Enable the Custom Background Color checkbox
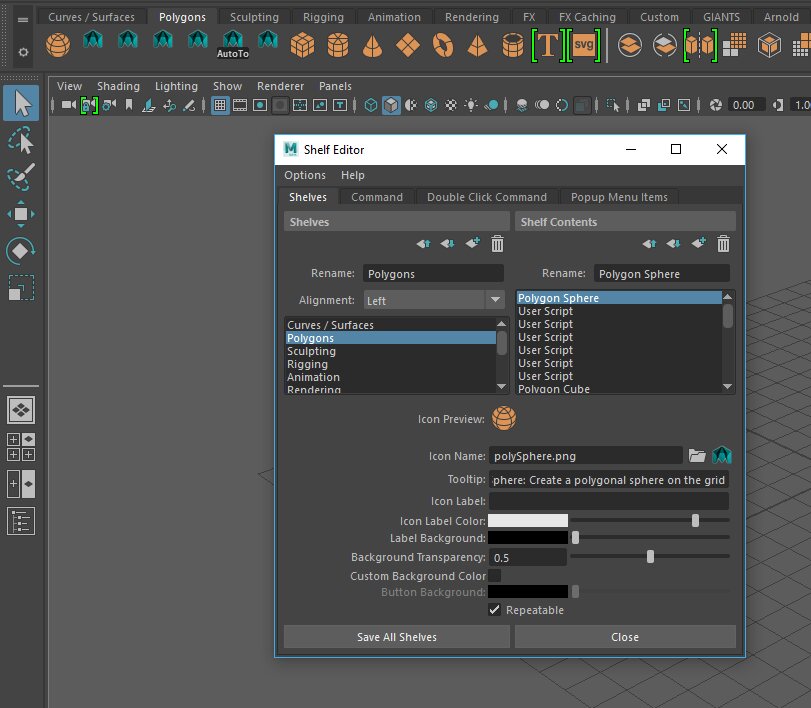The height and width of the screenshot is (708, 811). click(x=494, y=576)
